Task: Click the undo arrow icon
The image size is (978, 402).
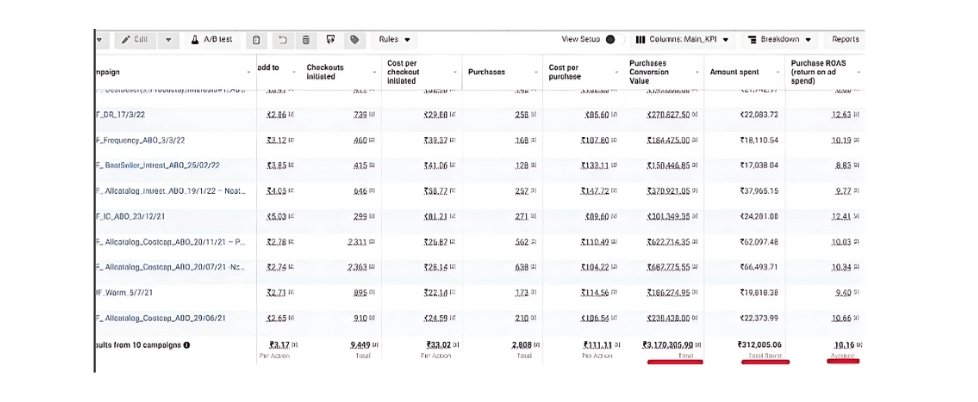Action: click(x=282, y=40)
